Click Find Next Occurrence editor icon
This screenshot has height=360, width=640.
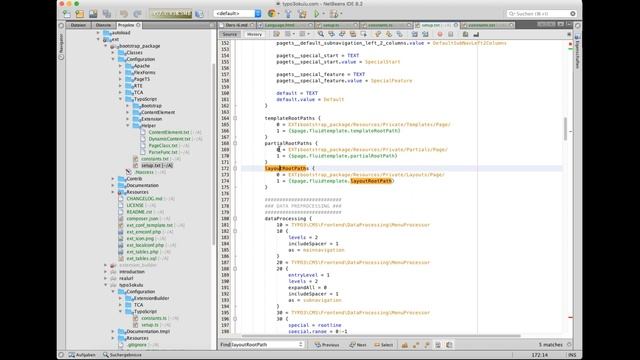pyautogui.click(x=342, y=34)
